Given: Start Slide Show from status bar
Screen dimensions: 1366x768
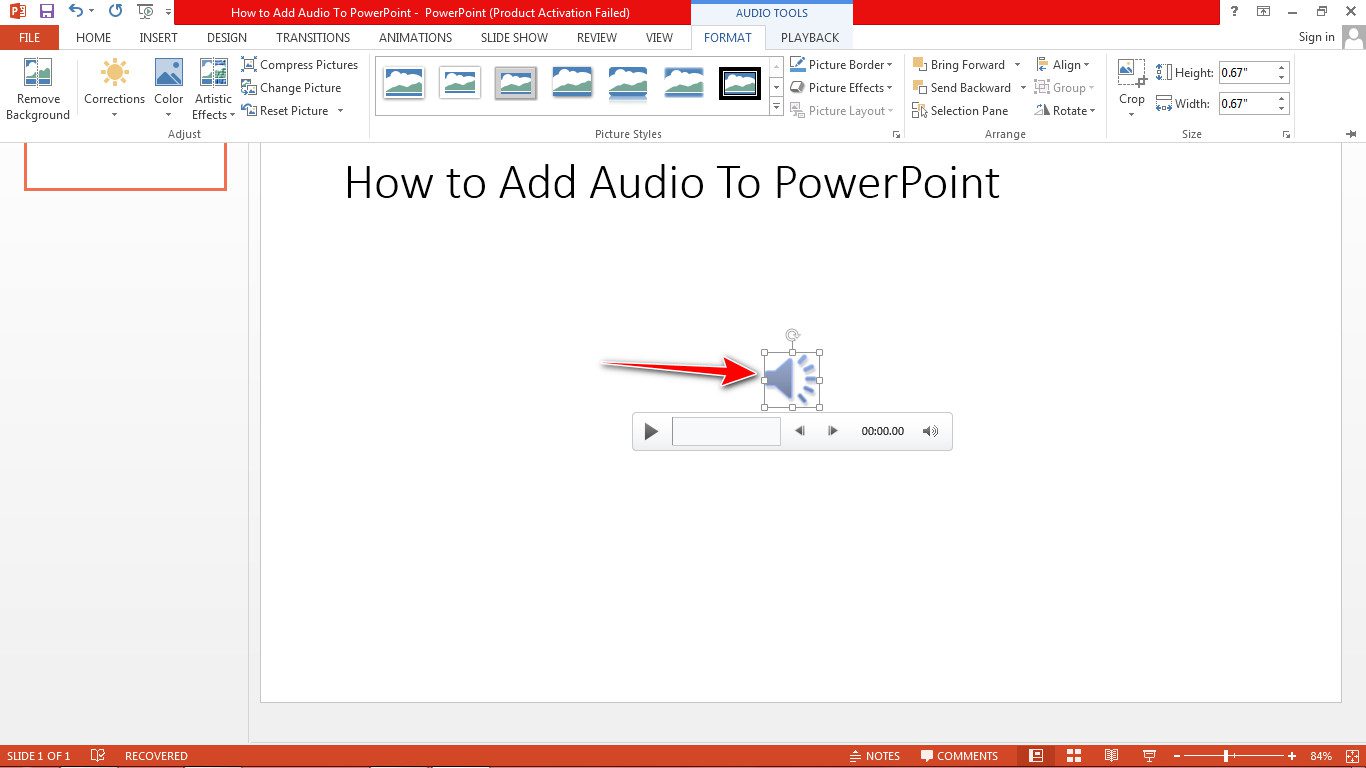Looking at the screenshot, I should tap(1149, 756).
